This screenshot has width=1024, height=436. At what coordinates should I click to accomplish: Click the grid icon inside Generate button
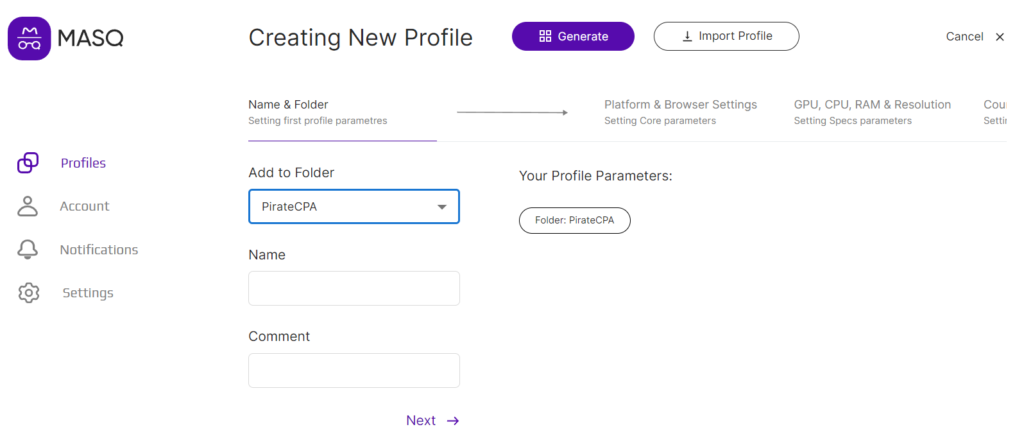coord(545,37)
